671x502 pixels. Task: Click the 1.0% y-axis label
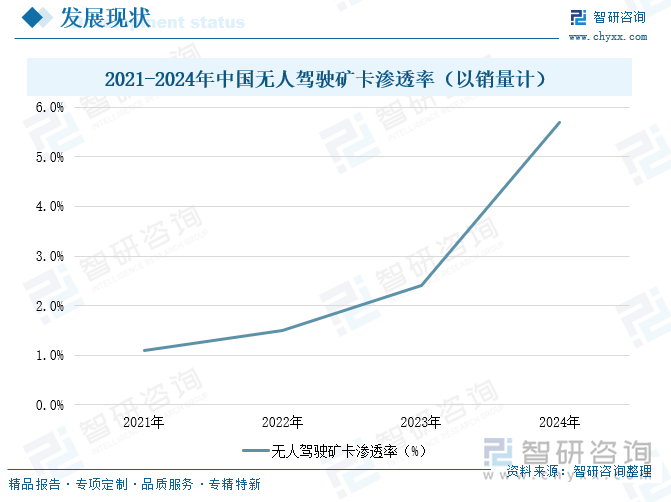tap(50, 355)
